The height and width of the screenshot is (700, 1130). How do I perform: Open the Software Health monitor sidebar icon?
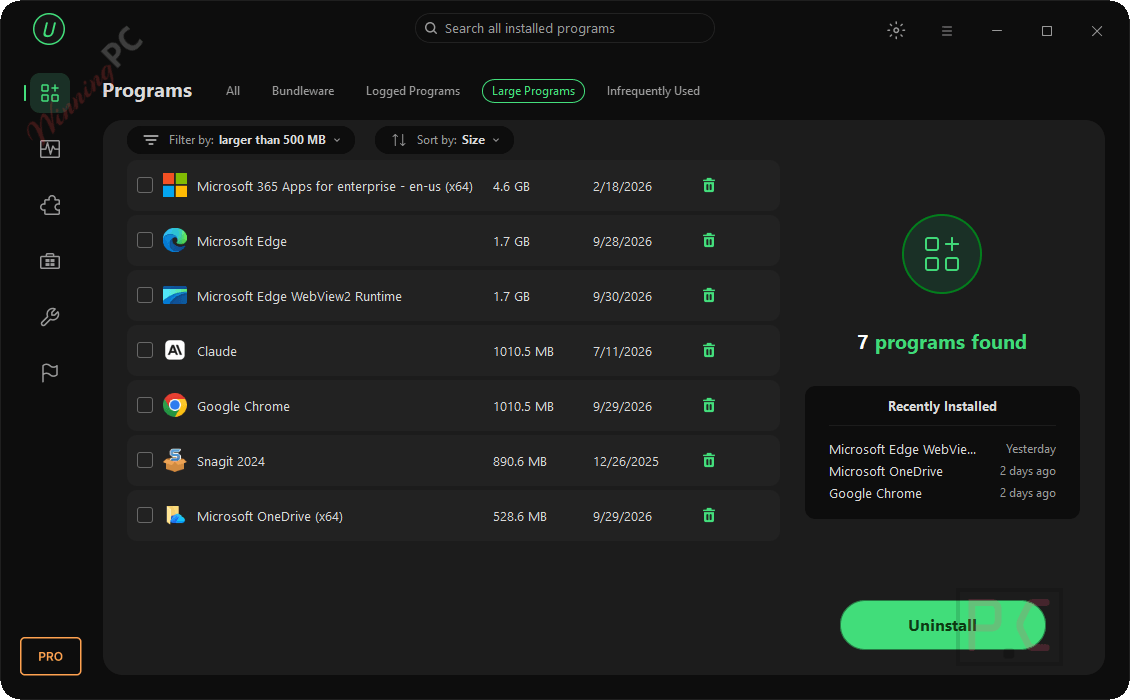tap(50, 149)
